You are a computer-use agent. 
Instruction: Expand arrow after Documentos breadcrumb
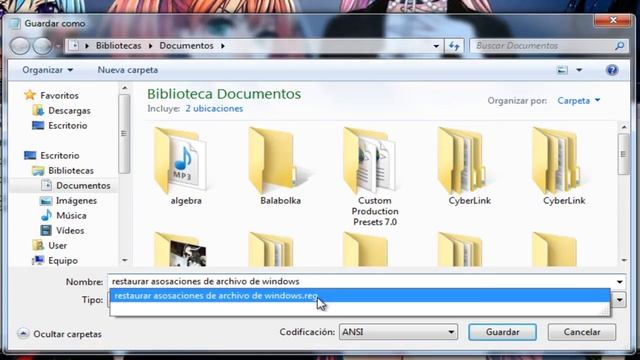click(223, 46)
